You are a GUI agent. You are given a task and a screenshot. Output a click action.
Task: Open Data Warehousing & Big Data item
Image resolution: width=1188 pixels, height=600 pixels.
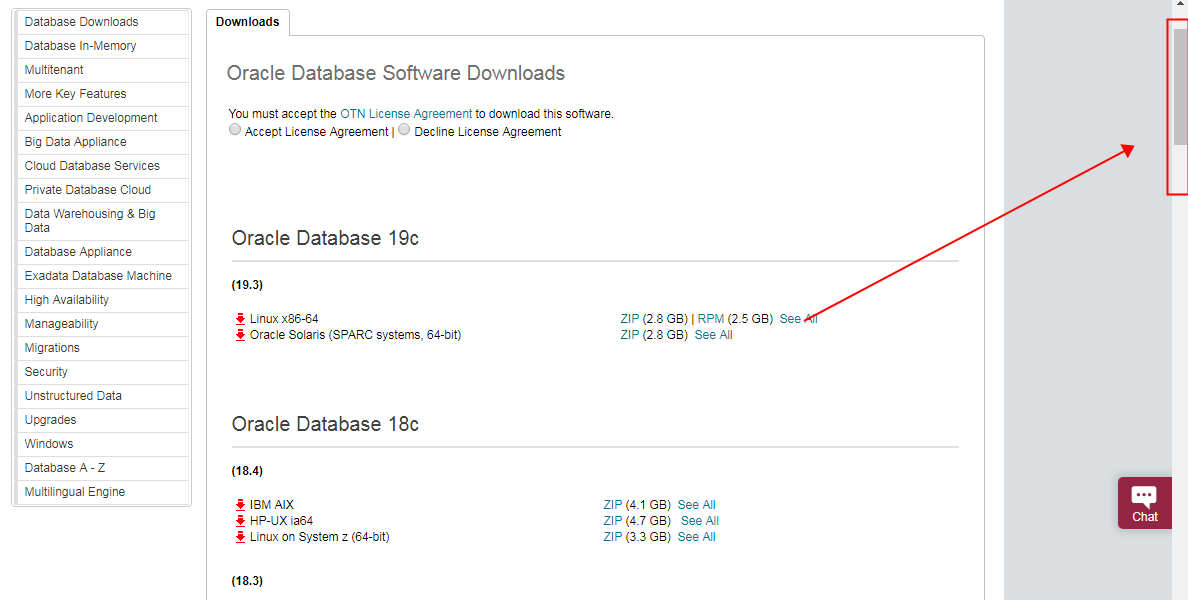tap(103, 221)
